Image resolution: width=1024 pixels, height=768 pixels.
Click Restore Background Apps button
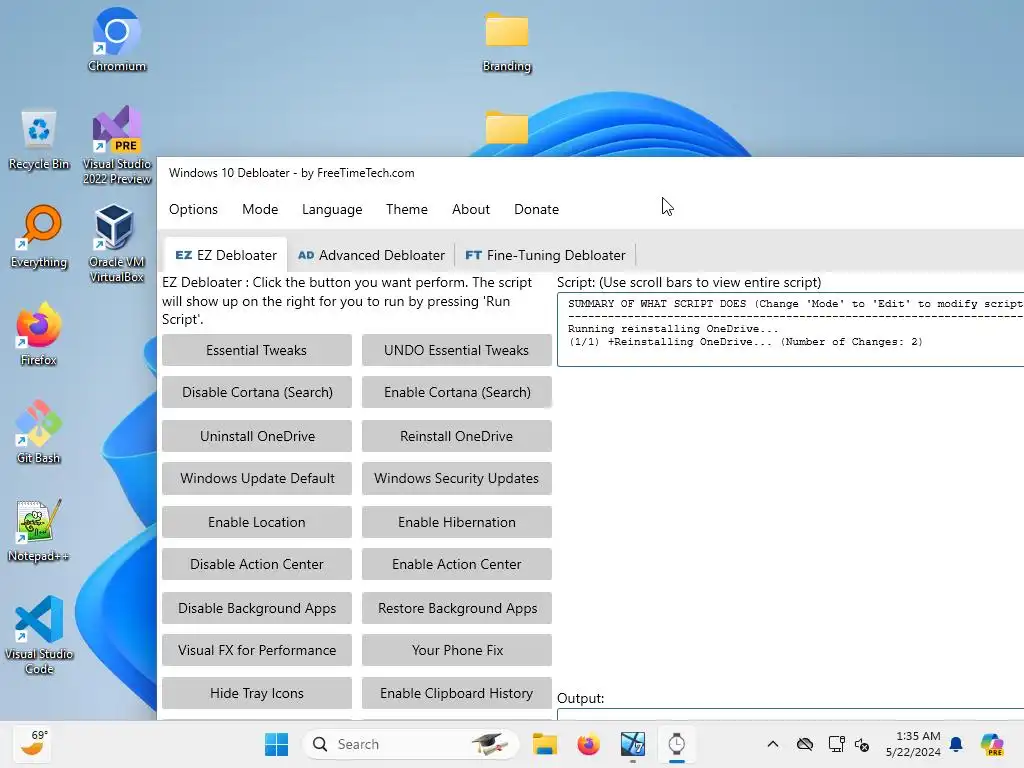(x=456, y=608)
